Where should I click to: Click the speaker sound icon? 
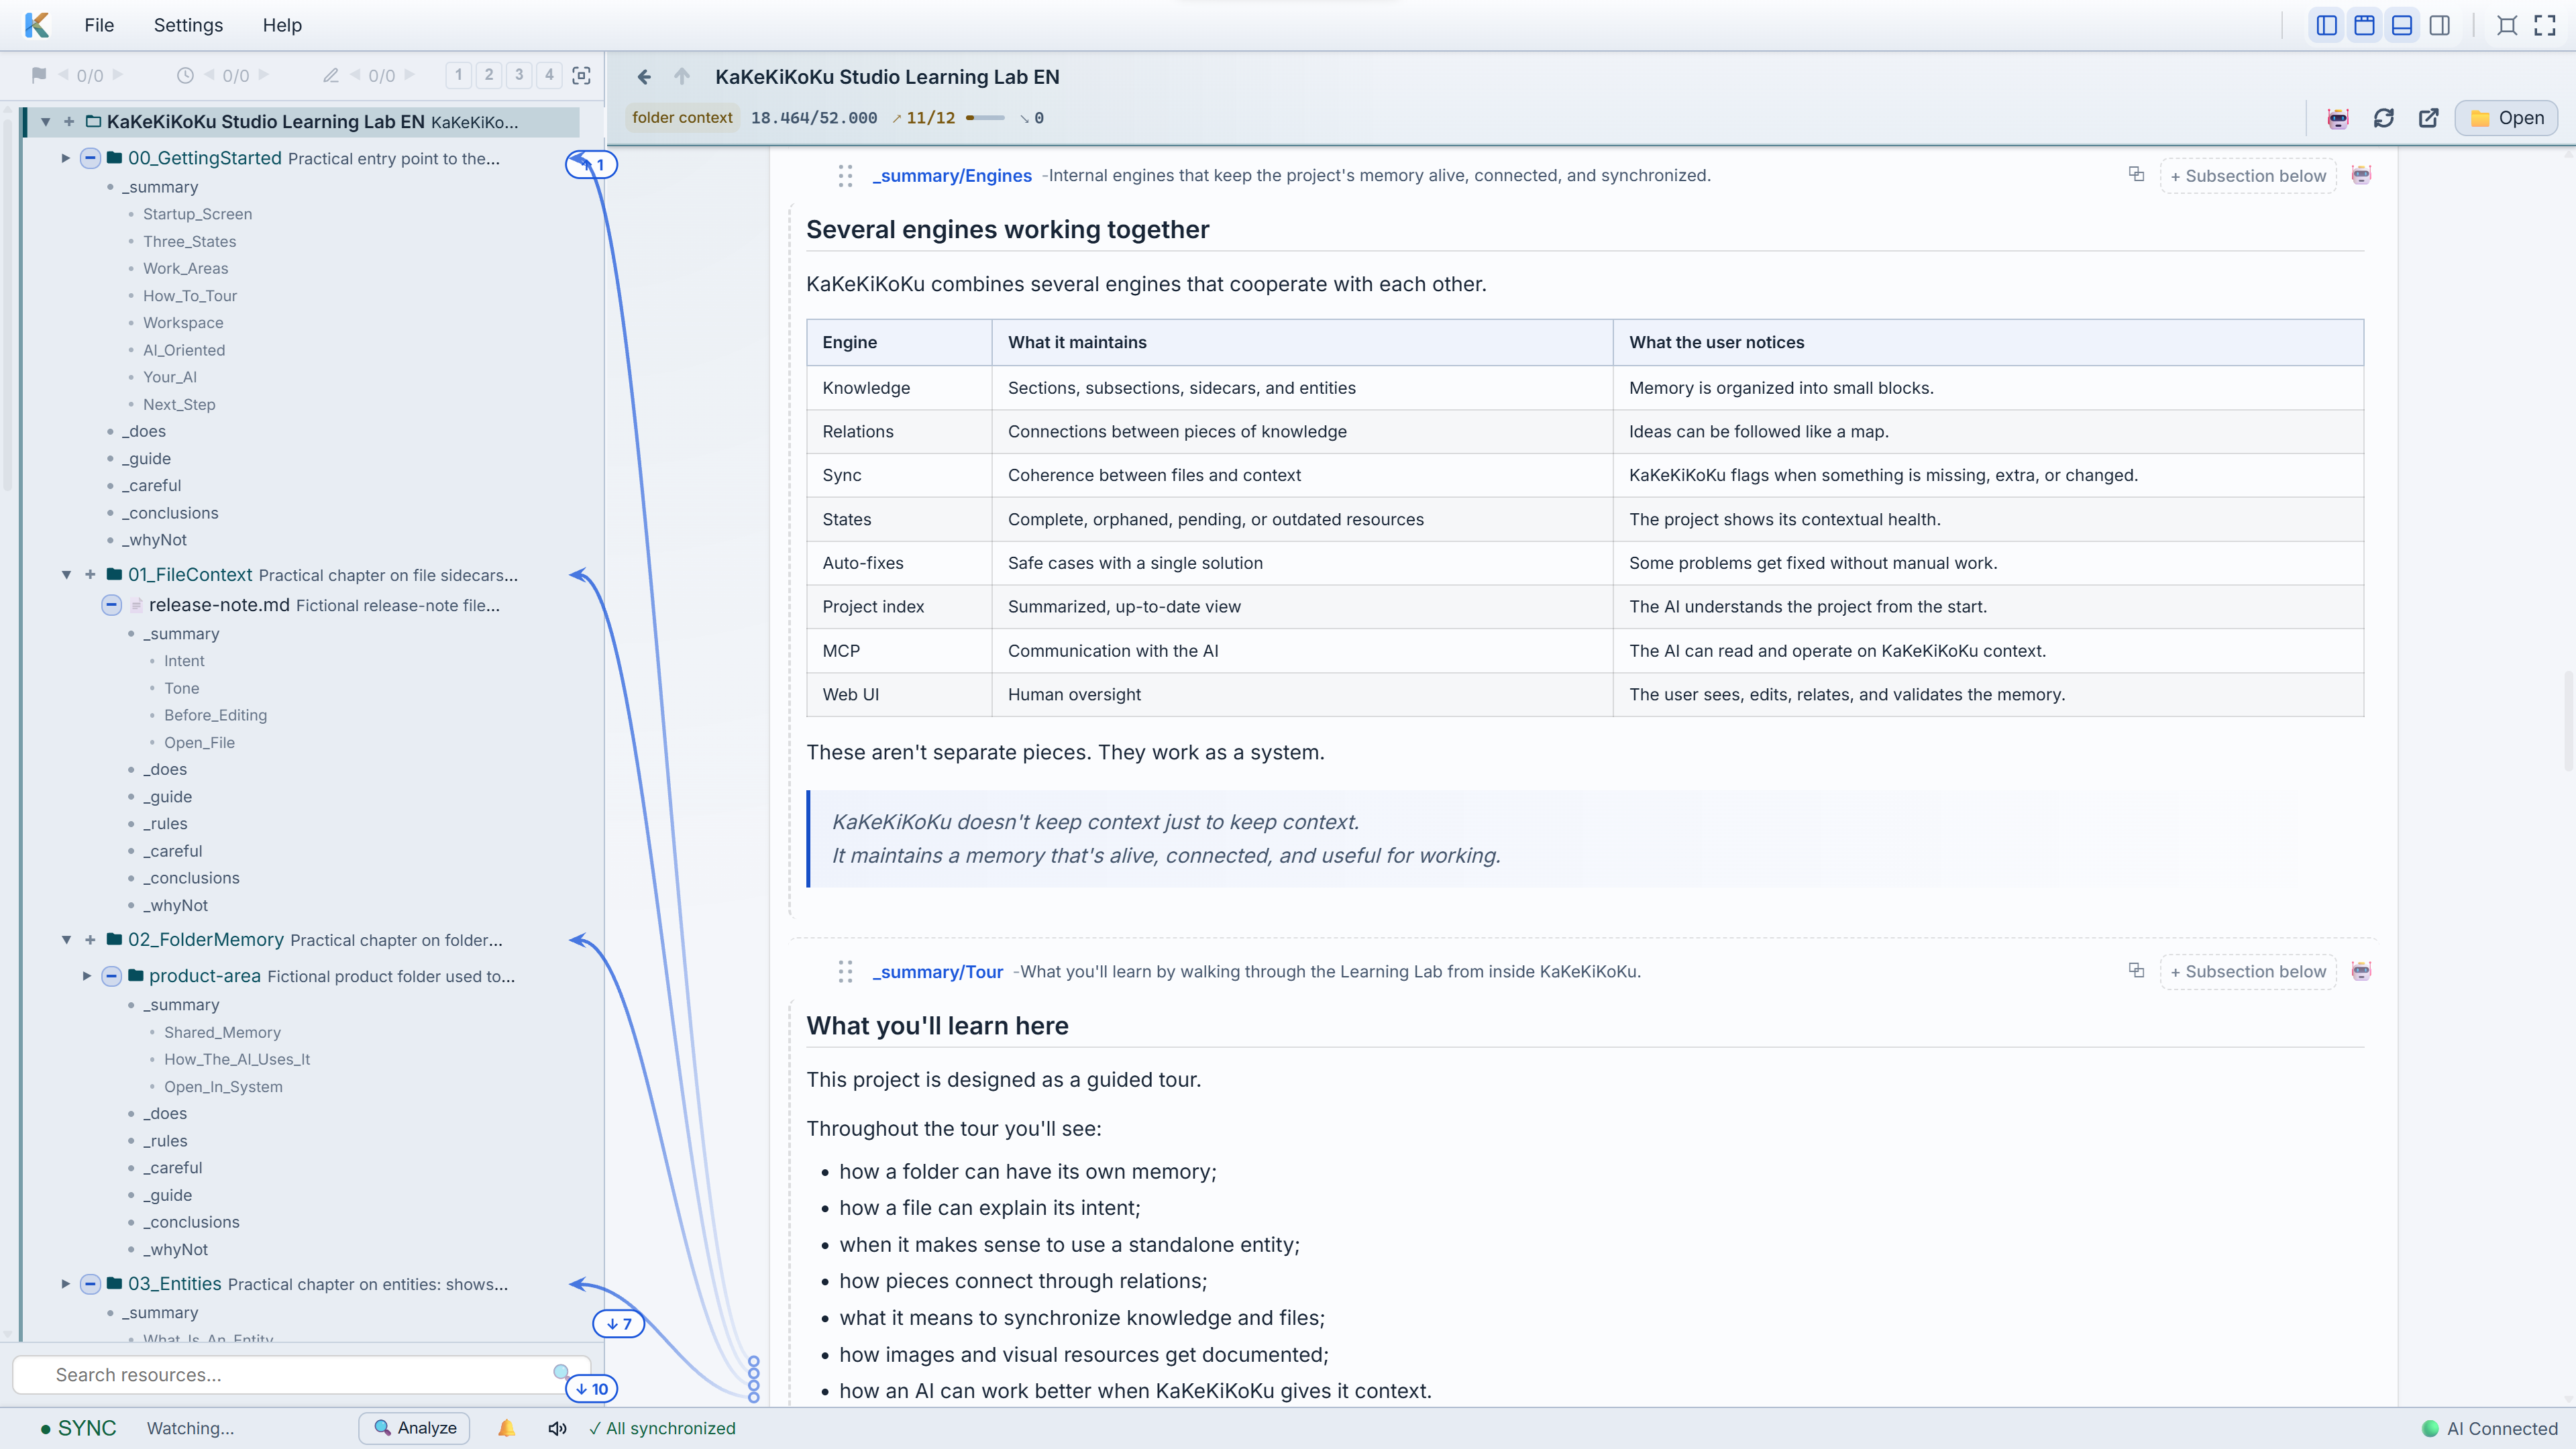pyautogui.click(x=557, y=1428)
